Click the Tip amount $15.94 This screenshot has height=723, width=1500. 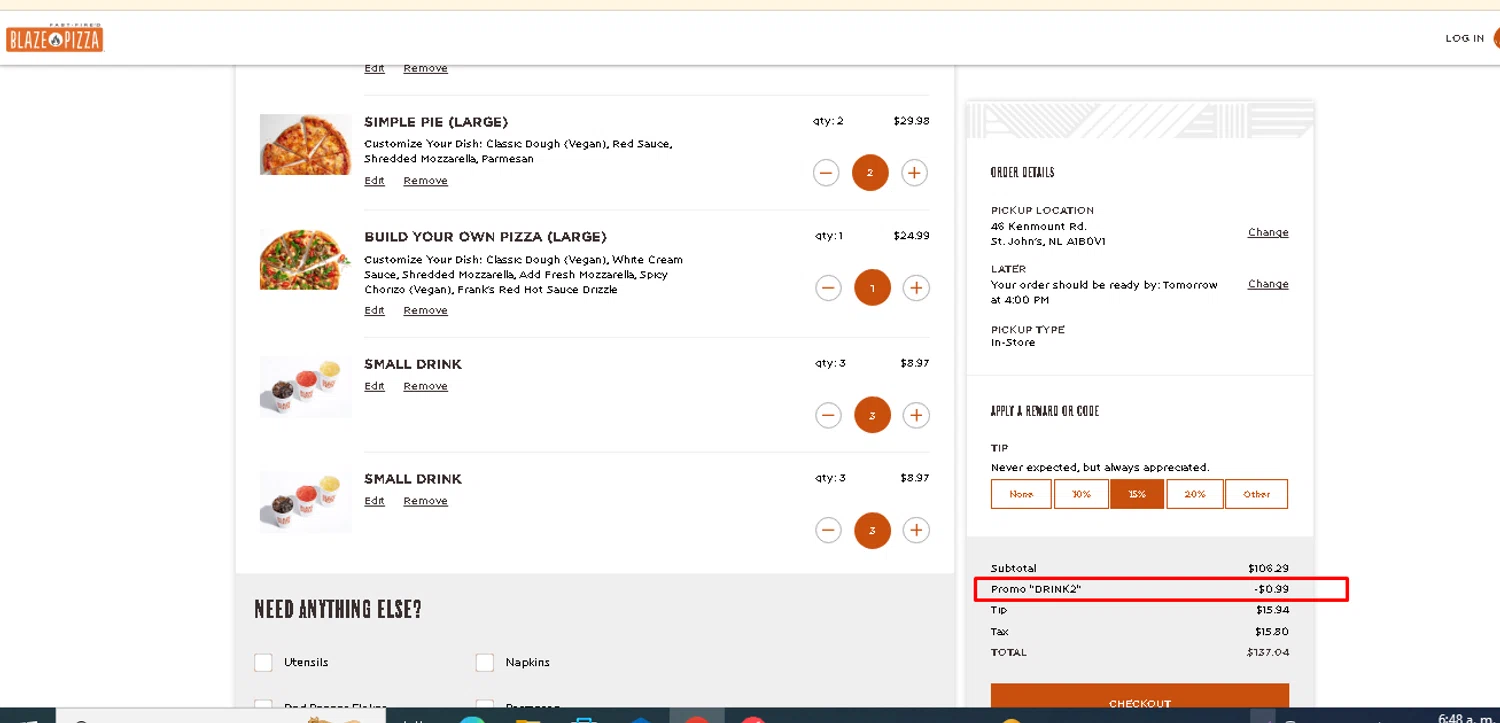(1272, 610)
